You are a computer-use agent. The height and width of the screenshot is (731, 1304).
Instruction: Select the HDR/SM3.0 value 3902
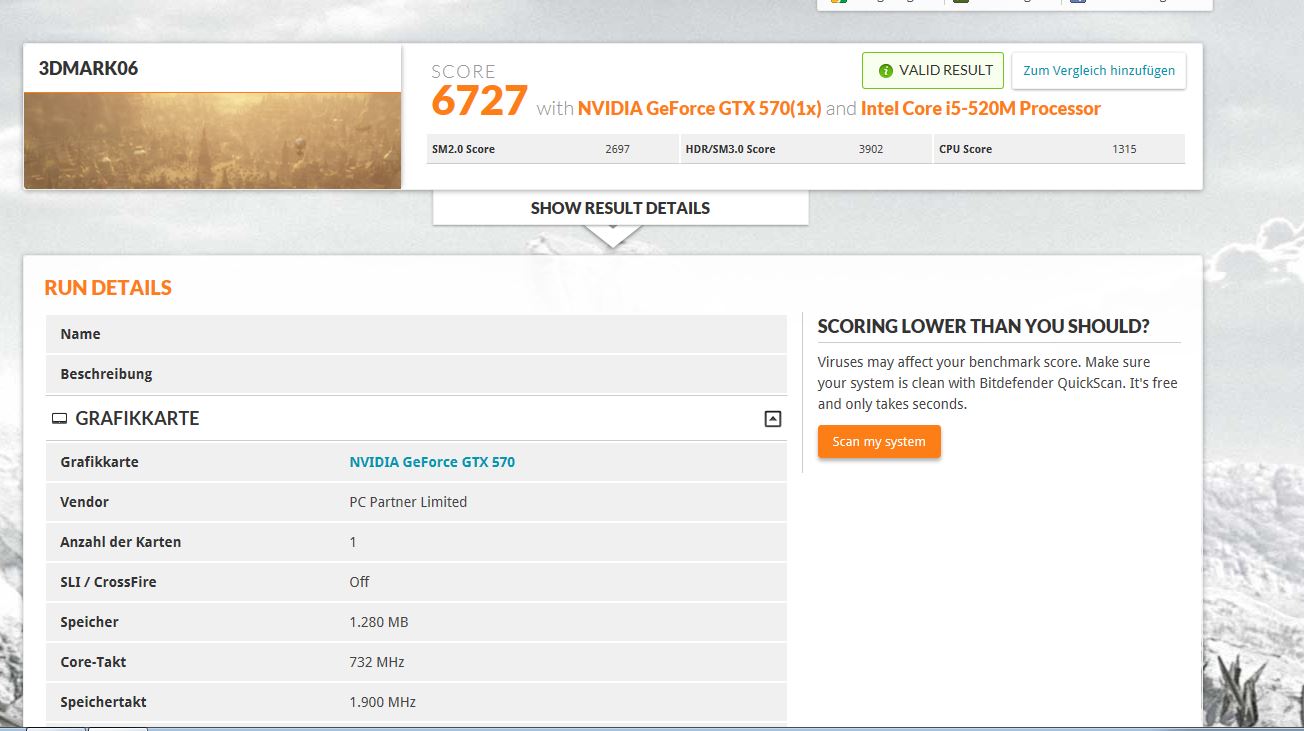coord(871,149)
